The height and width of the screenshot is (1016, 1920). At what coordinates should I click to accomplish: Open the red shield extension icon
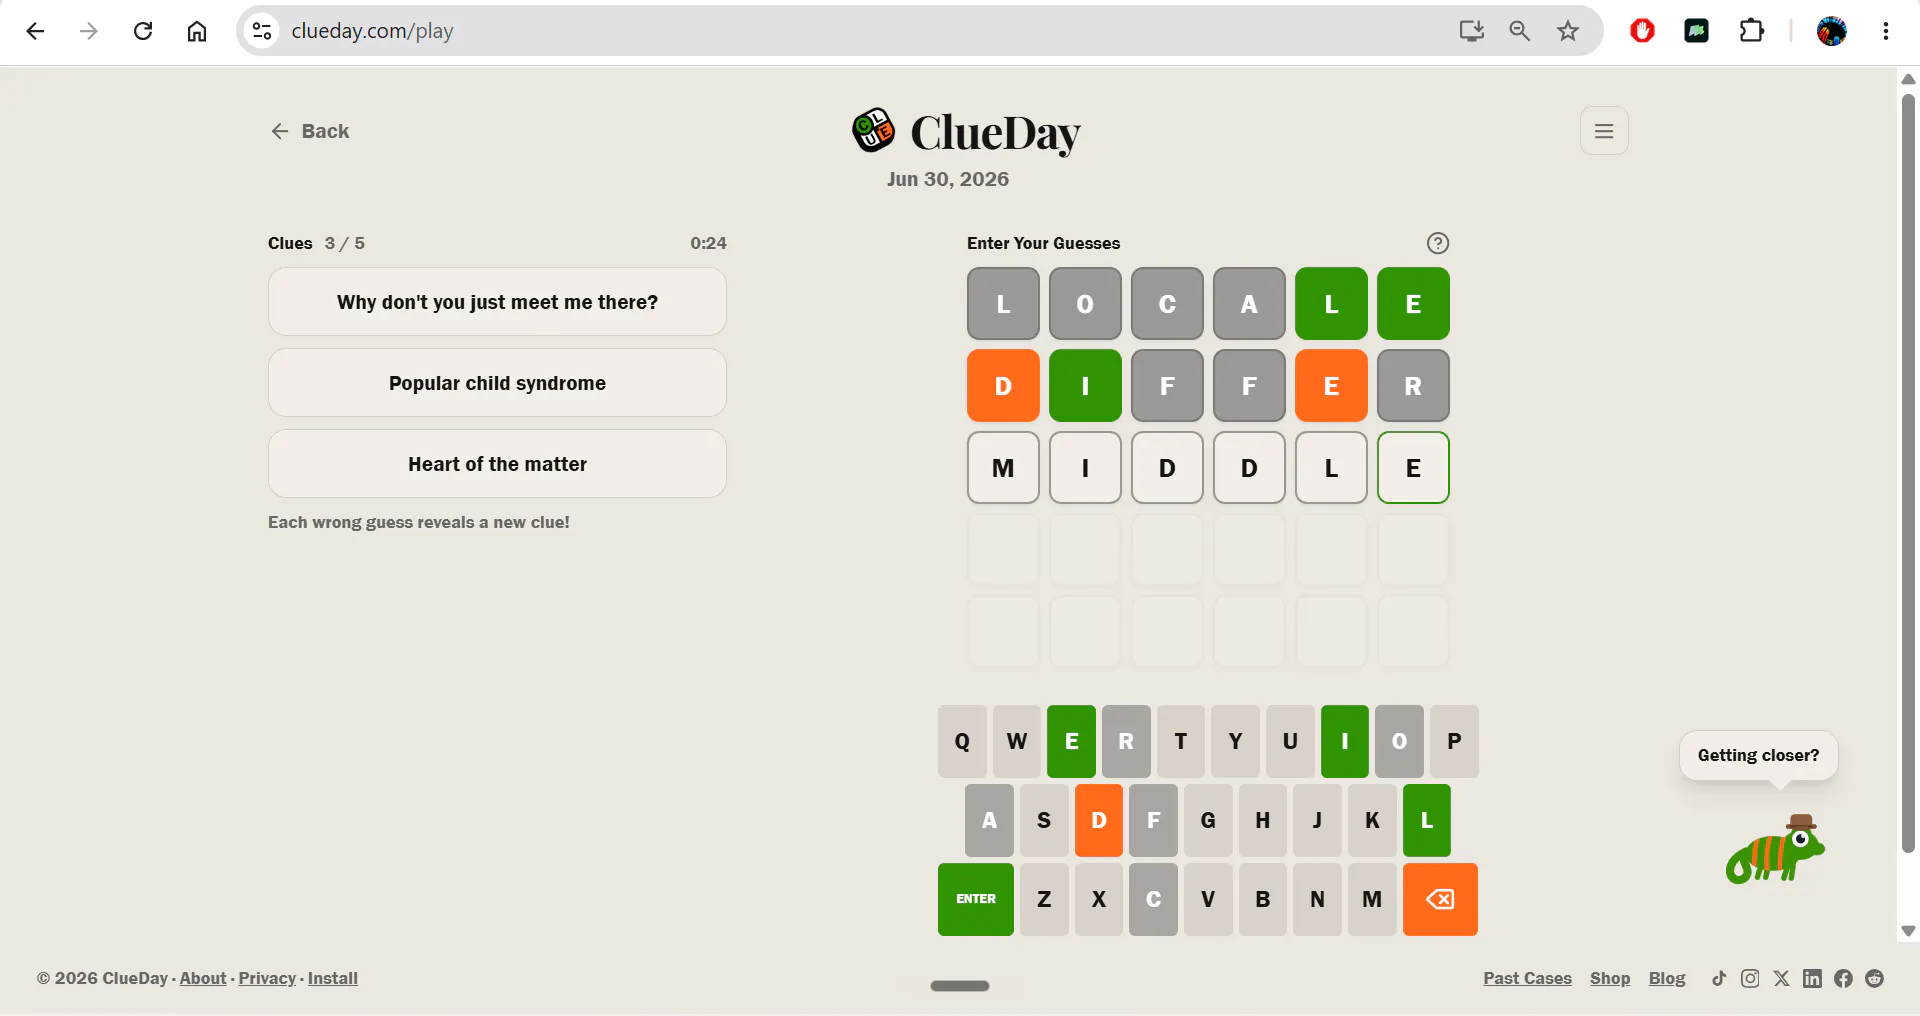1642,31
